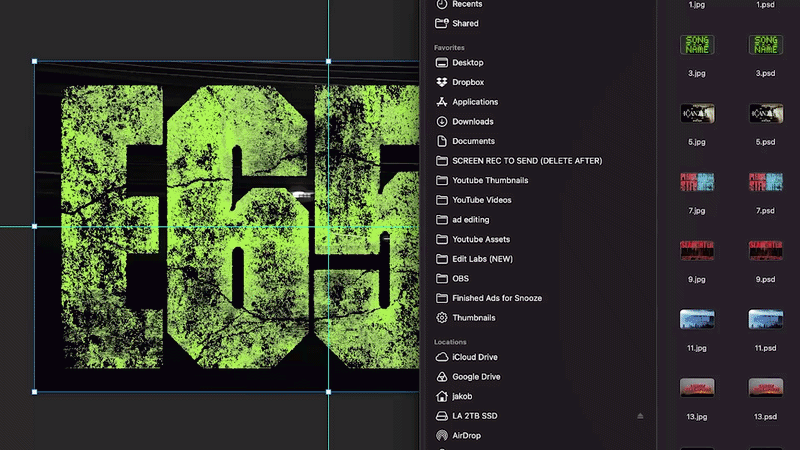The width and height of the screenshot is (800, 450).
Task: Click the Thumbnails gear icon
Action: click(442, 318)
